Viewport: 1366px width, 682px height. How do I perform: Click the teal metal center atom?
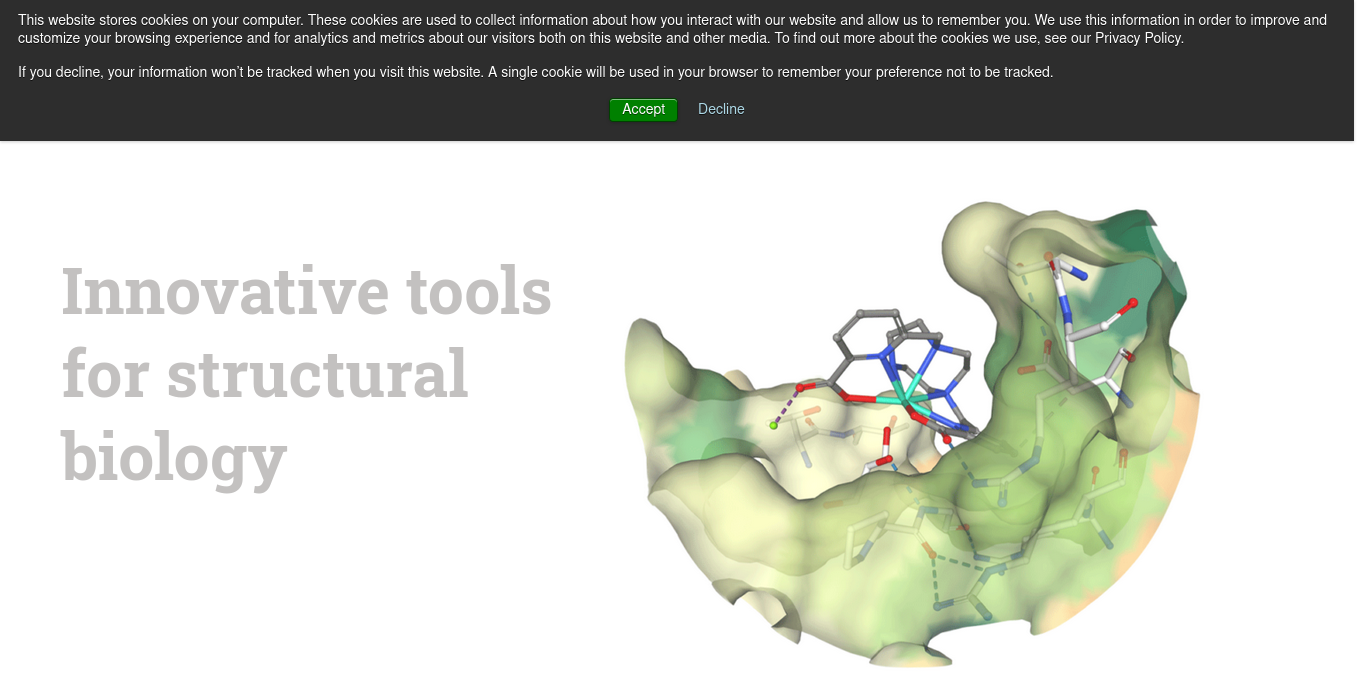pos(905,393)
